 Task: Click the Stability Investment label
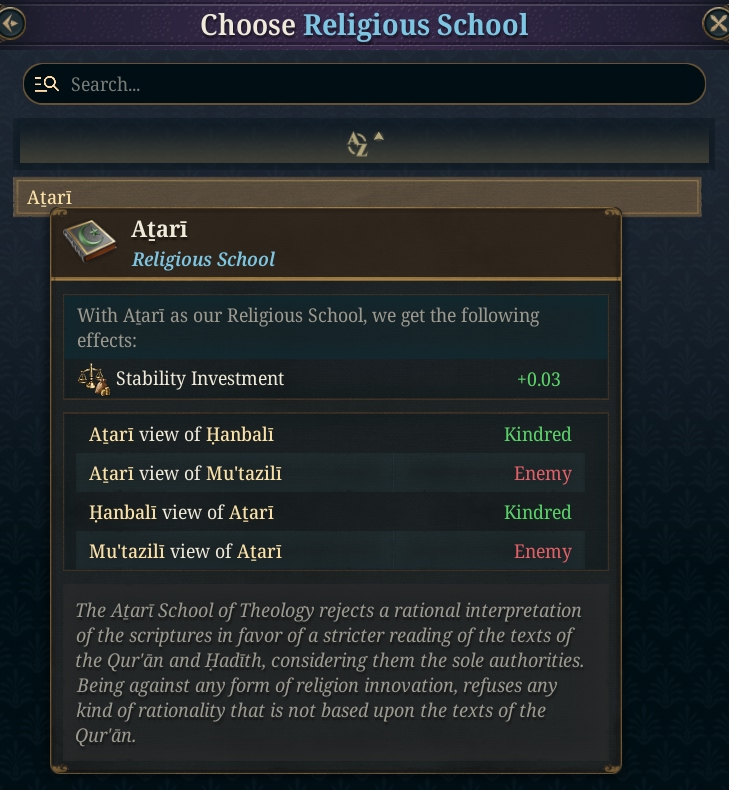click(200, 378)
